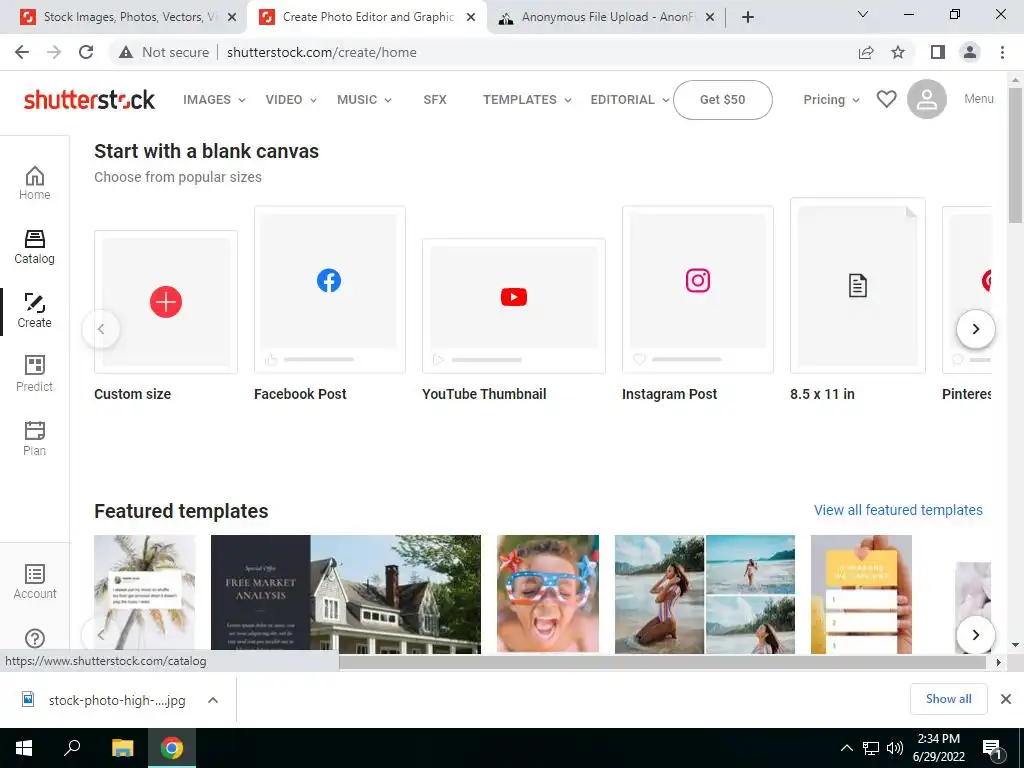Choose the Instagram Post canvas icon
The height and width of the screenshot is (768, 1024).
[x=697, y=281]
